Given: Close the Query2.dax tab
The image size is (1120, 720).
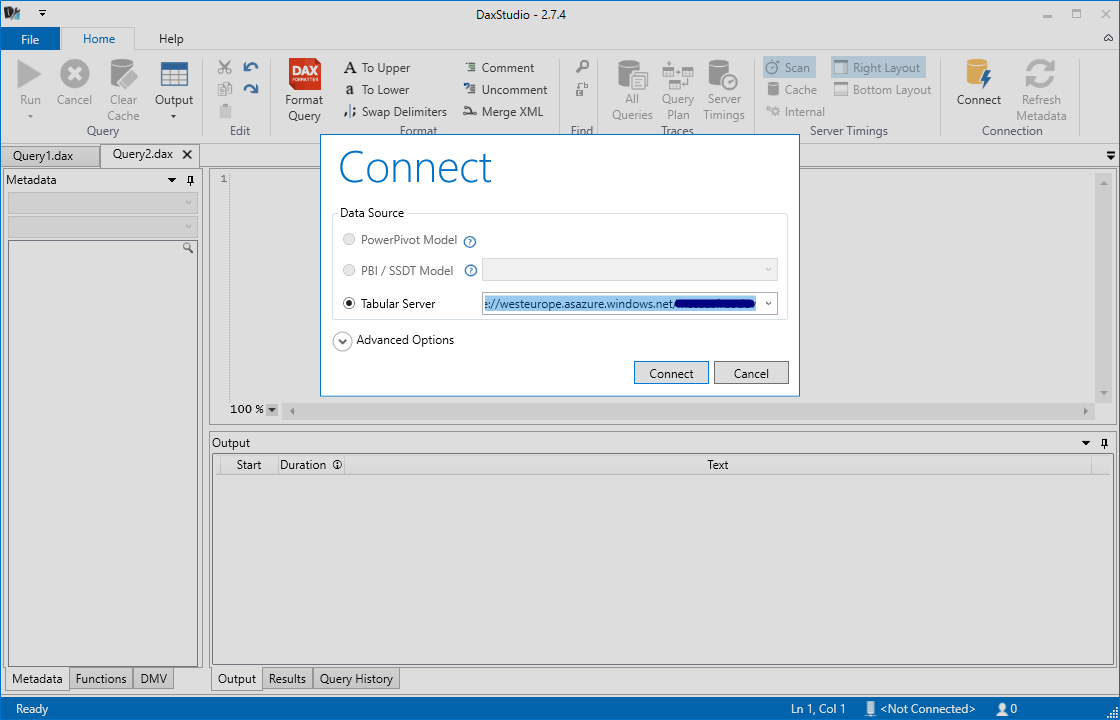Looking at the screenshot, I should pos(187,154).
